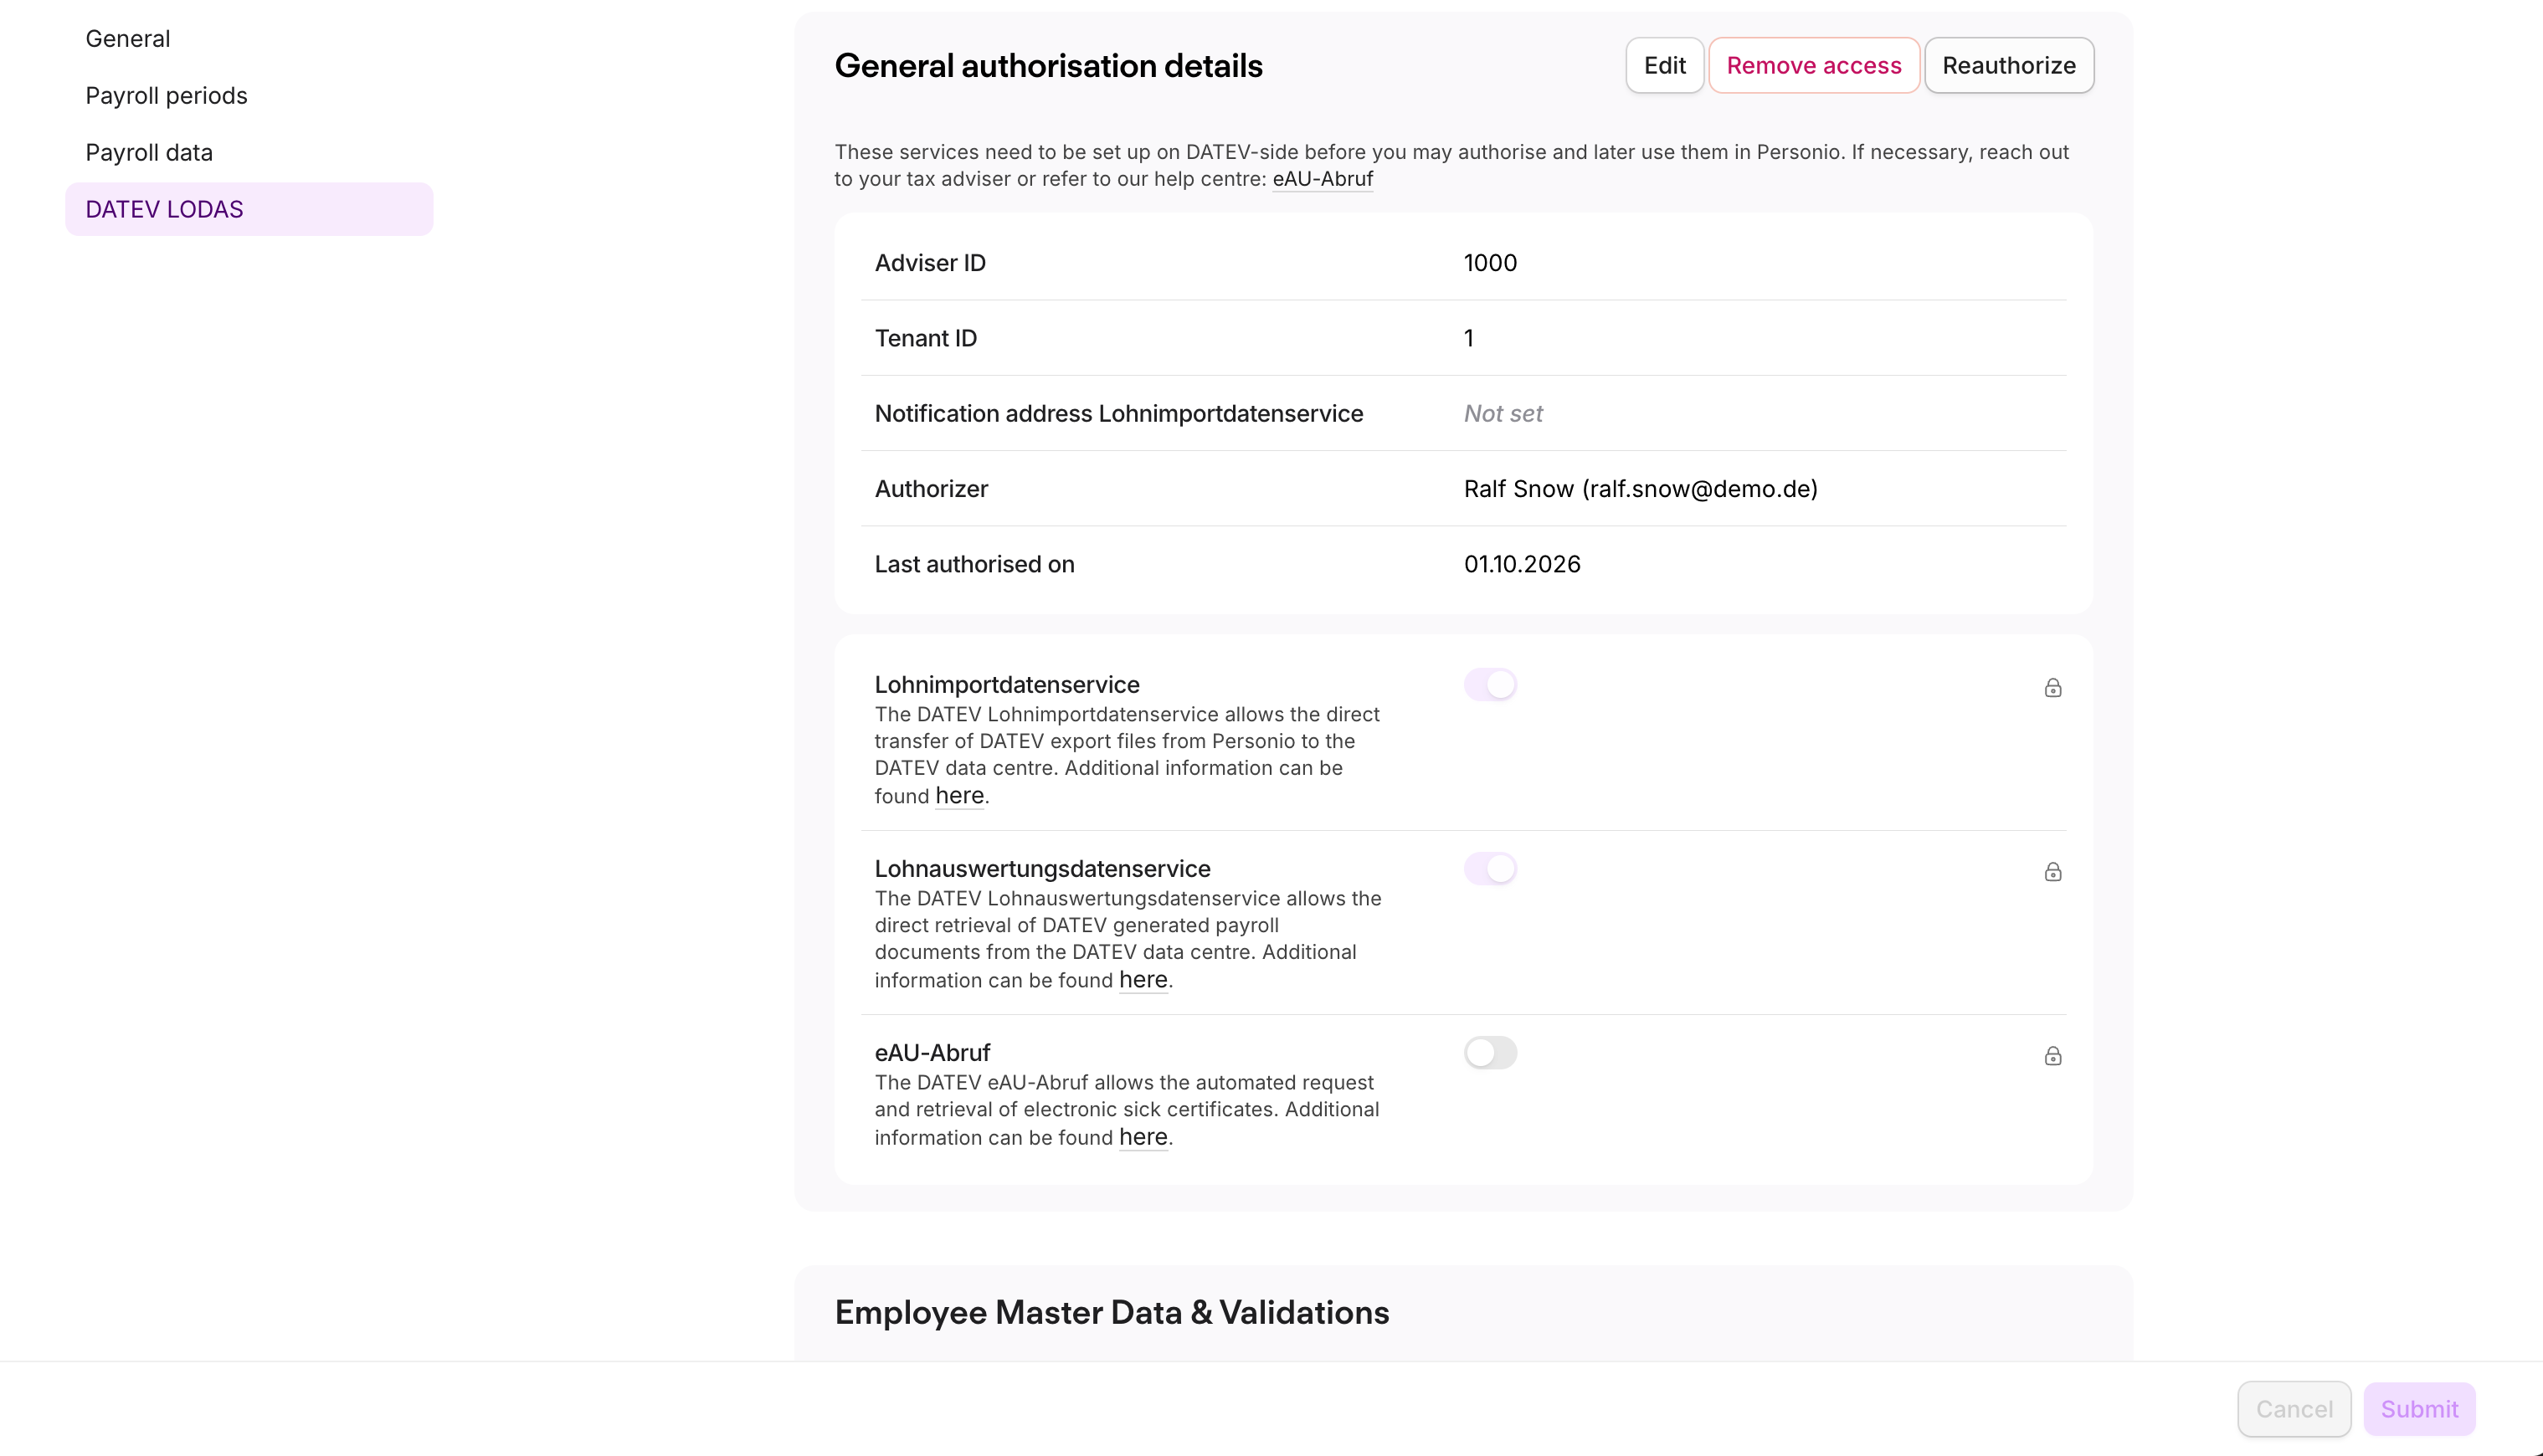Click the 'Not set' notification address value
Viewport: 2543px width, 1456px height.
point(1503,414)
